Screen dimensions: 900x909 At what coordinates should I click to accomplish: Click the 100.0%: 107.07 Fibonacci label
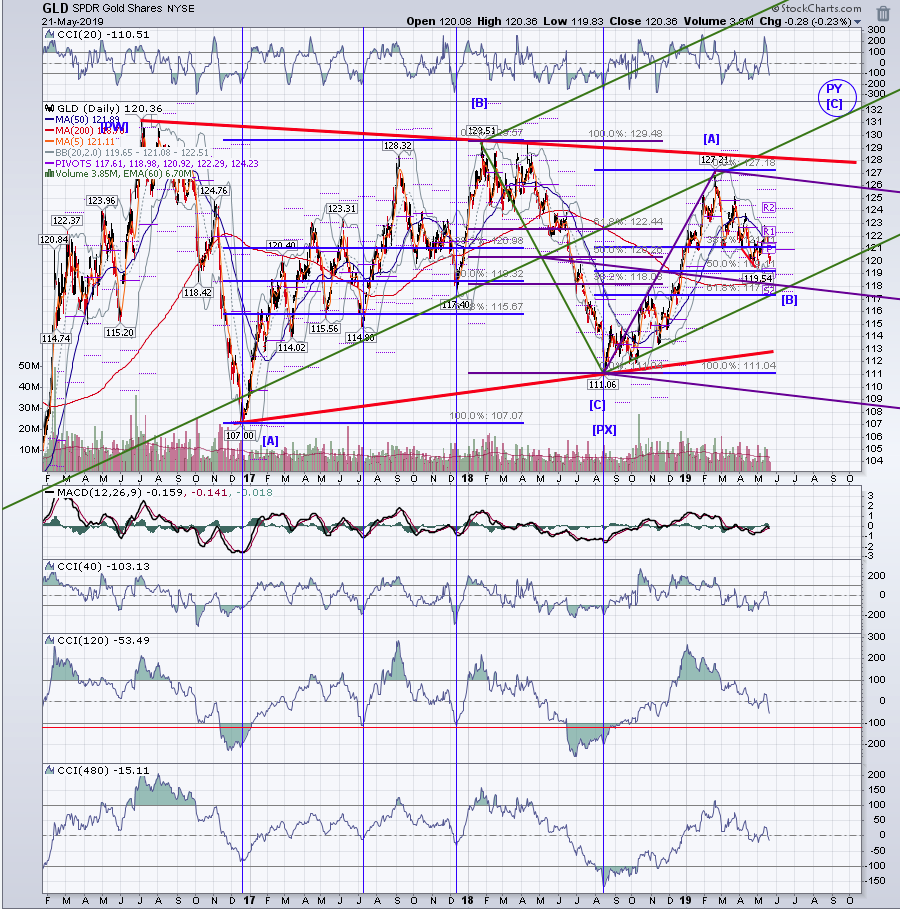486,416
